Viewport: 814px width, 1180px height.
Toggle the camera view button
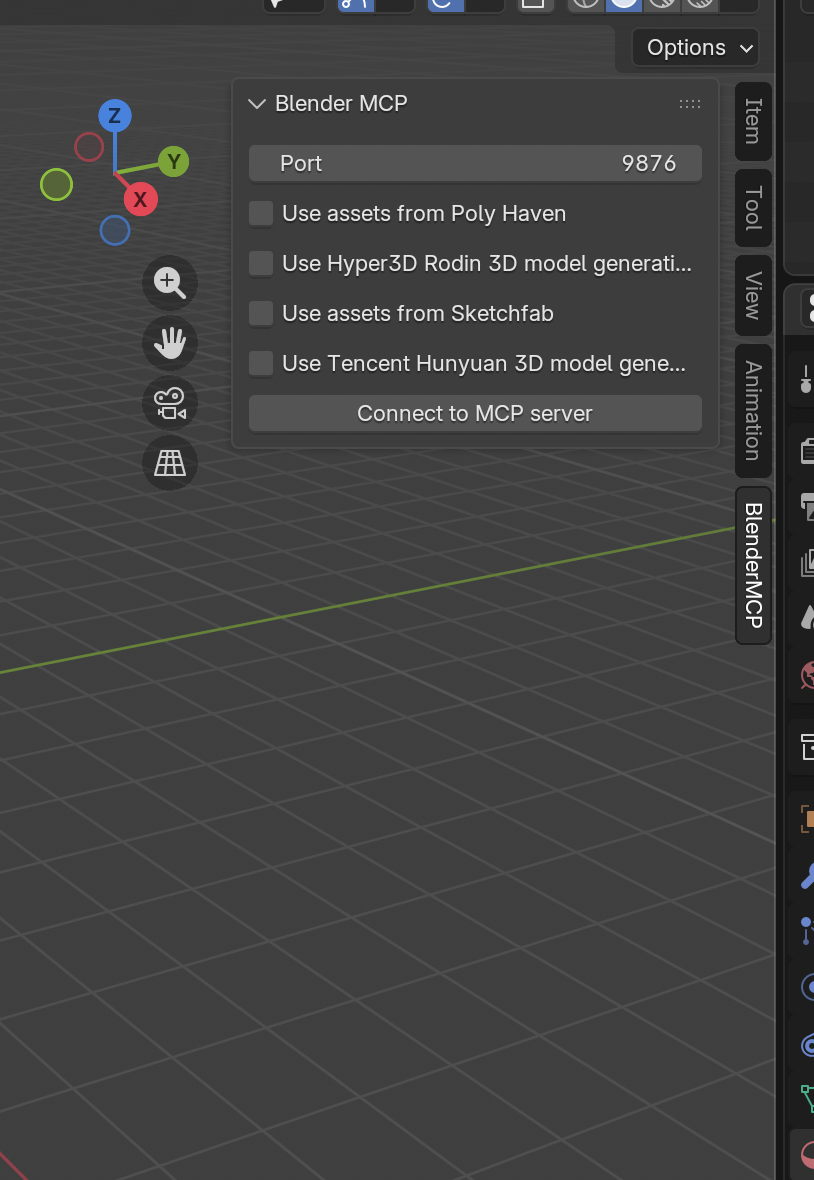[170, 403]
